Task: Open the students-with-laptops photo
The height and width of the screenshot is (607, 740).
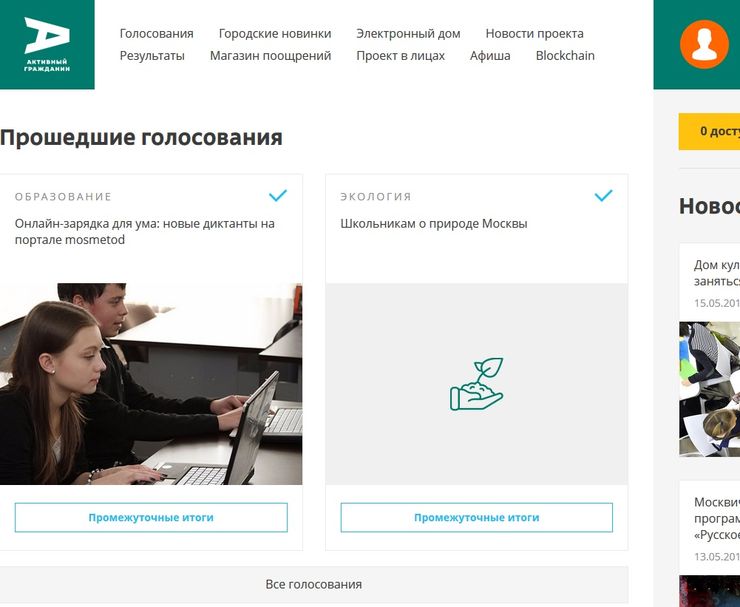Action: point(151,384)
